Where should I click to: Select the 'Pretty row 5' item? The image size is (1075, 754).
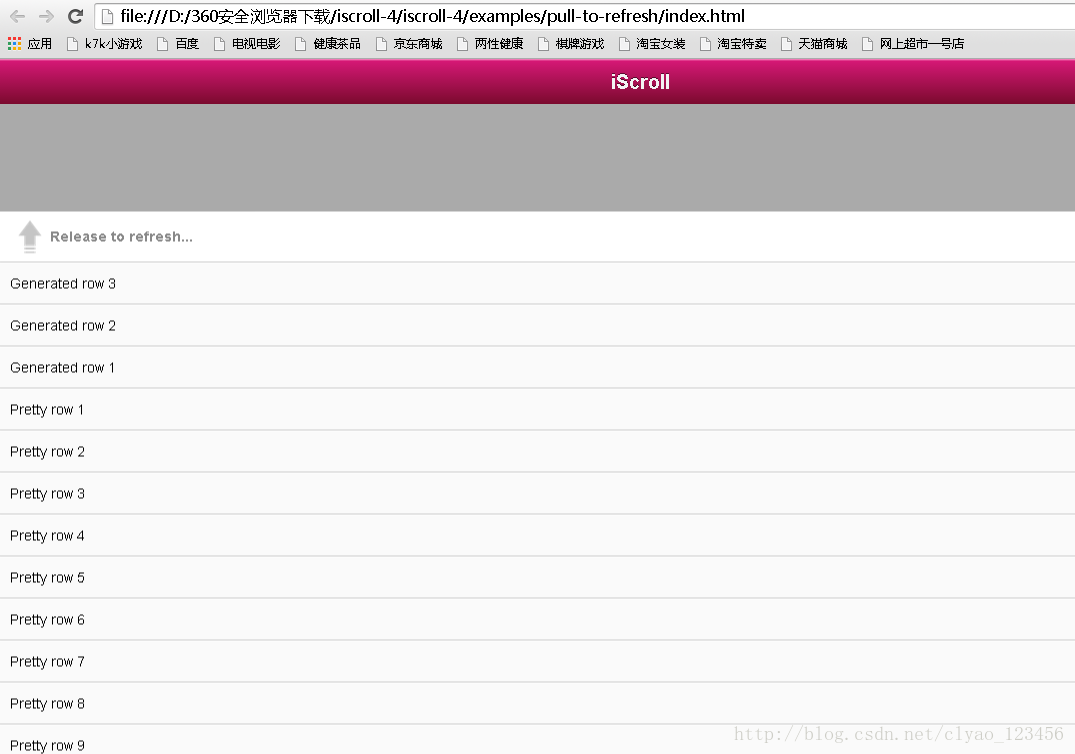(538, 577)
